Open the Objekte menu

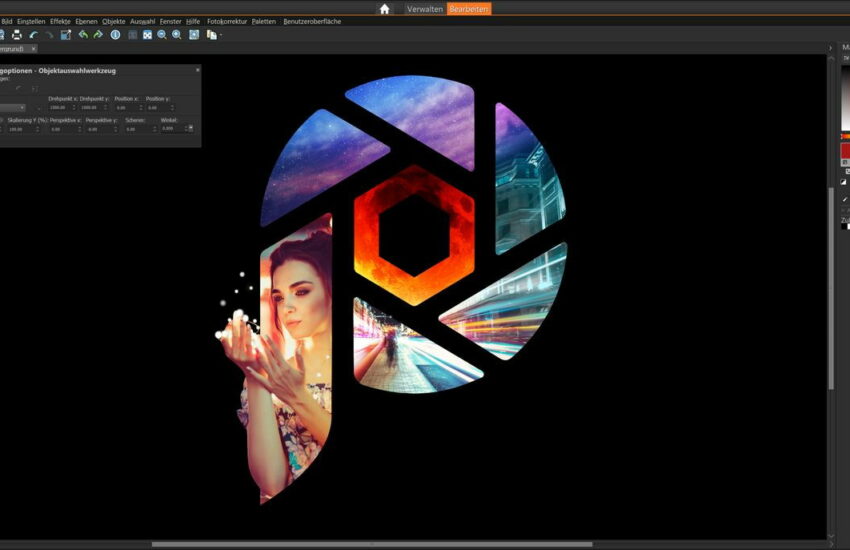click(113, 21)
